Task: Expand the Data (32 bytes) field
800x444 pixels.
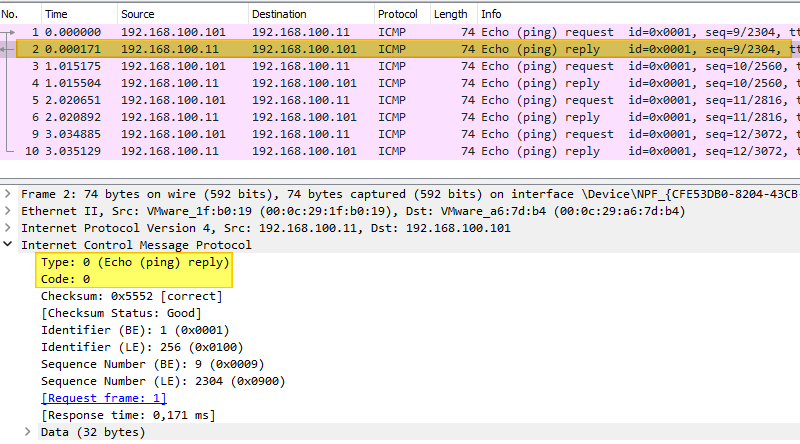Action: (x=28, y=432)
